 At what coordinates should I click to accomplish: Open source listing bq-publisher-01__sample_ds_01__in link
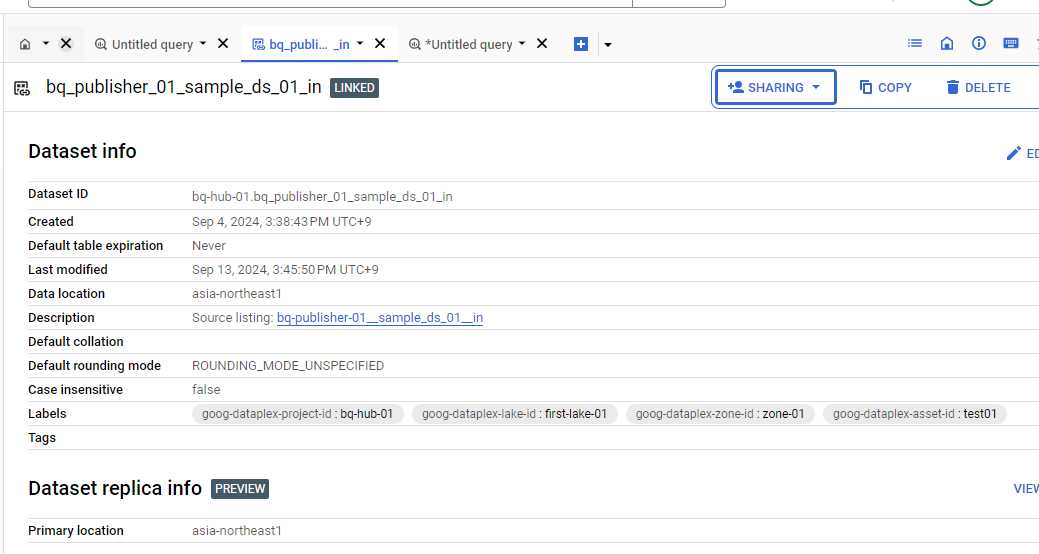click(x=380, y=317)
